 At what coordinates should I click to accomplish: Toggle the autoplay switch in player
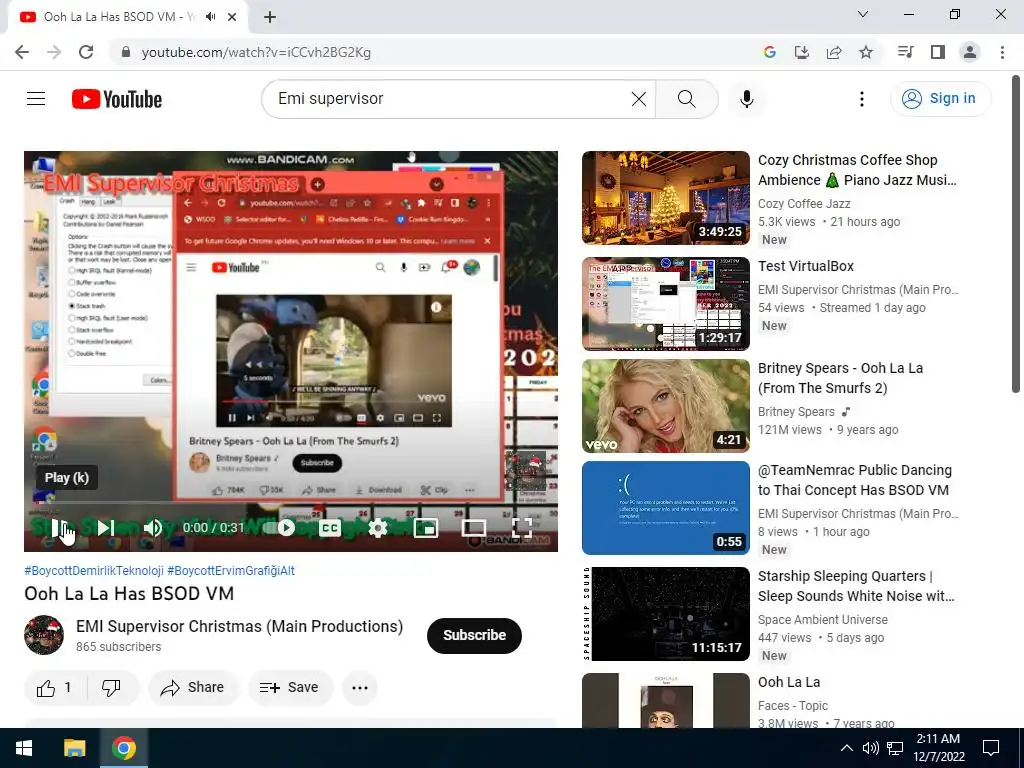(280, 528)
